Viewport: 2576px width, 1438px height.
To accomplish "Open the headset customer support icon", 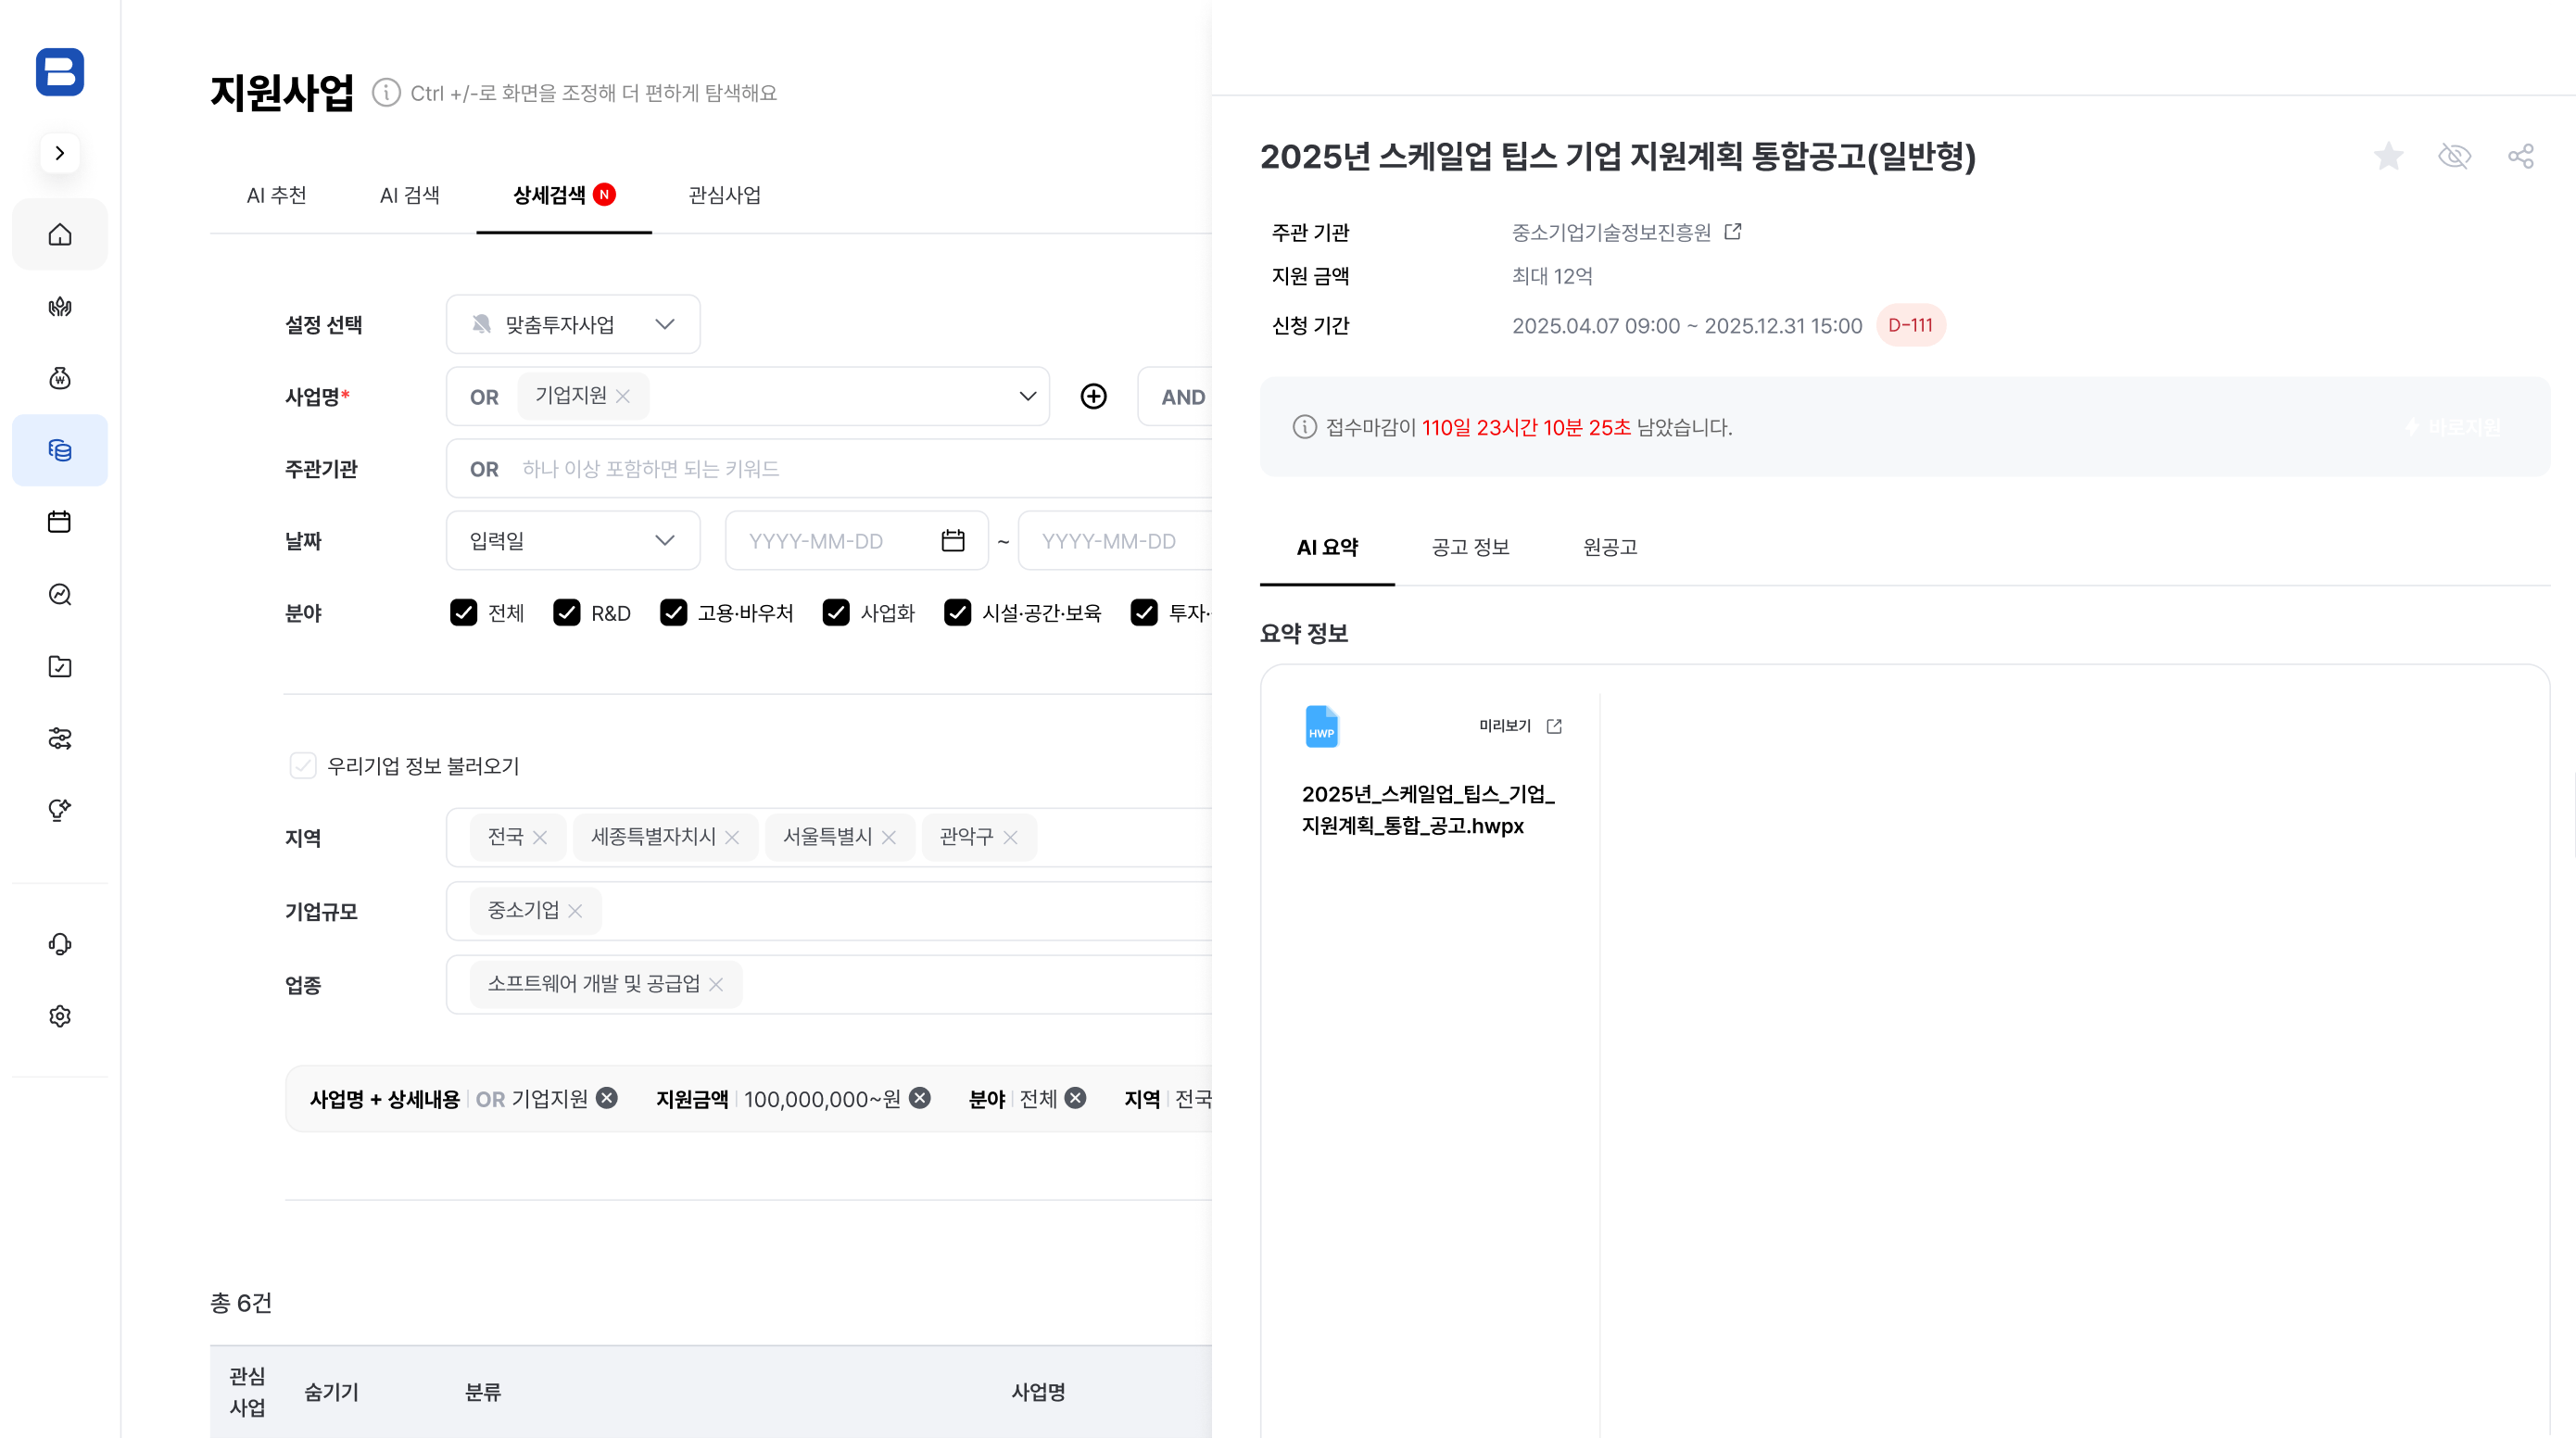I will (x=59, y=943).
